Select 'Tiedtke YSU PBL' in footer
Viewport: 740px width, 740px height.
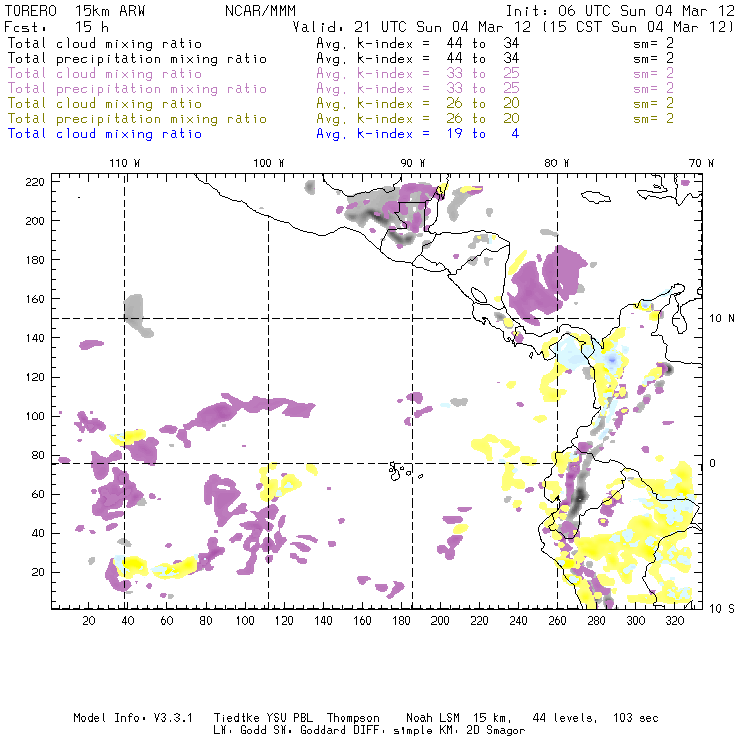coord(263,718)
